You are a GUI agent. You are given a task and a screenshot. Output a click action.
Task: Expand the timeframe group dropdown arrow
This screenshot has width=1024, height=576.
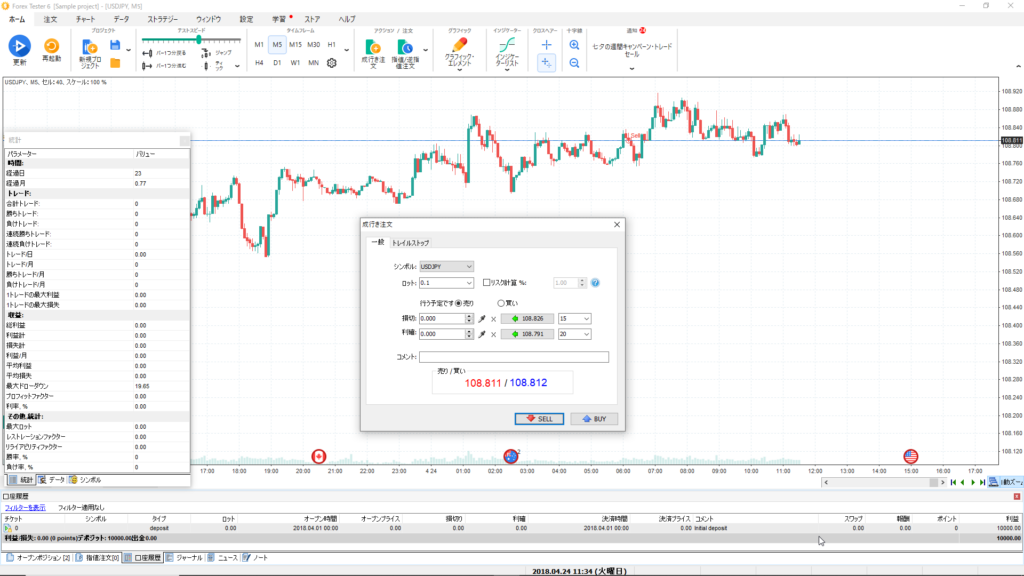tap(347, 50)
